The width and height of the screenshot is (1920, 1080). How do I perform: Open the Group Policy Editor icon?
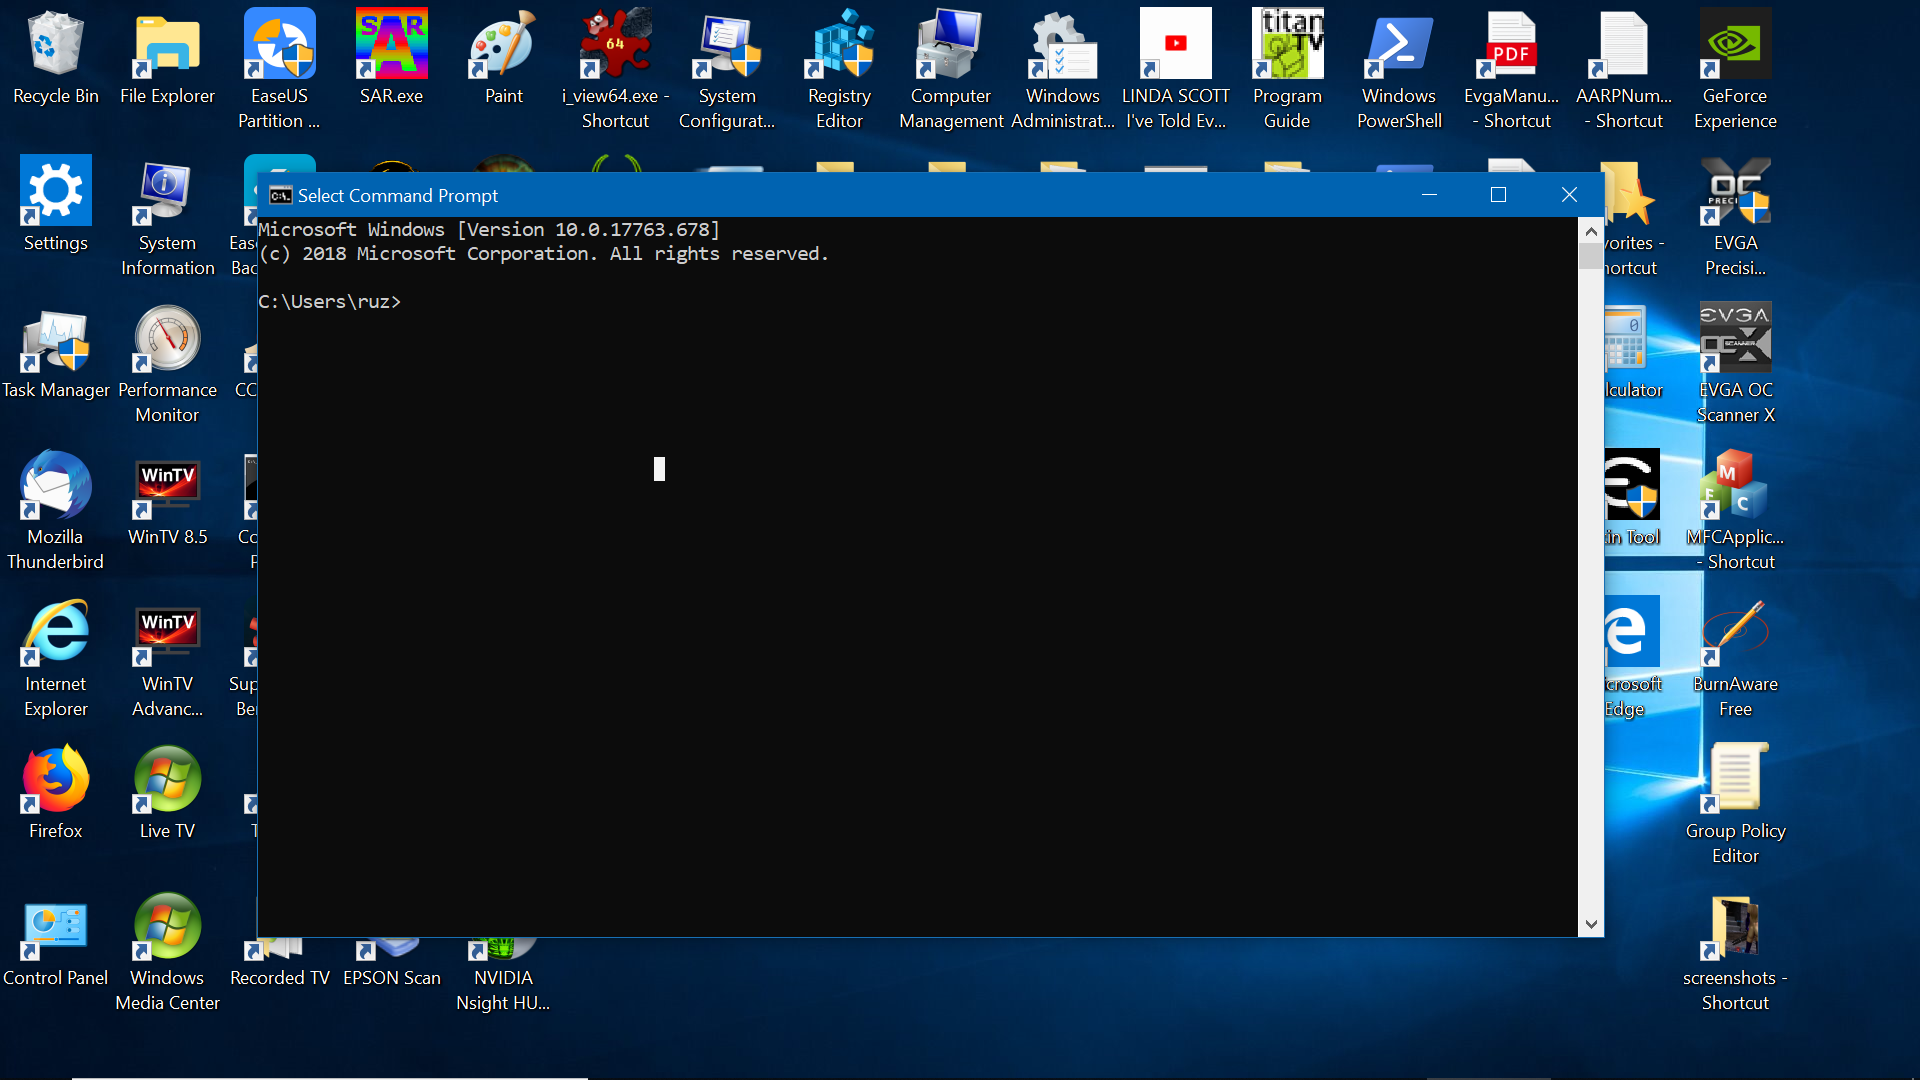[1735, 781]
